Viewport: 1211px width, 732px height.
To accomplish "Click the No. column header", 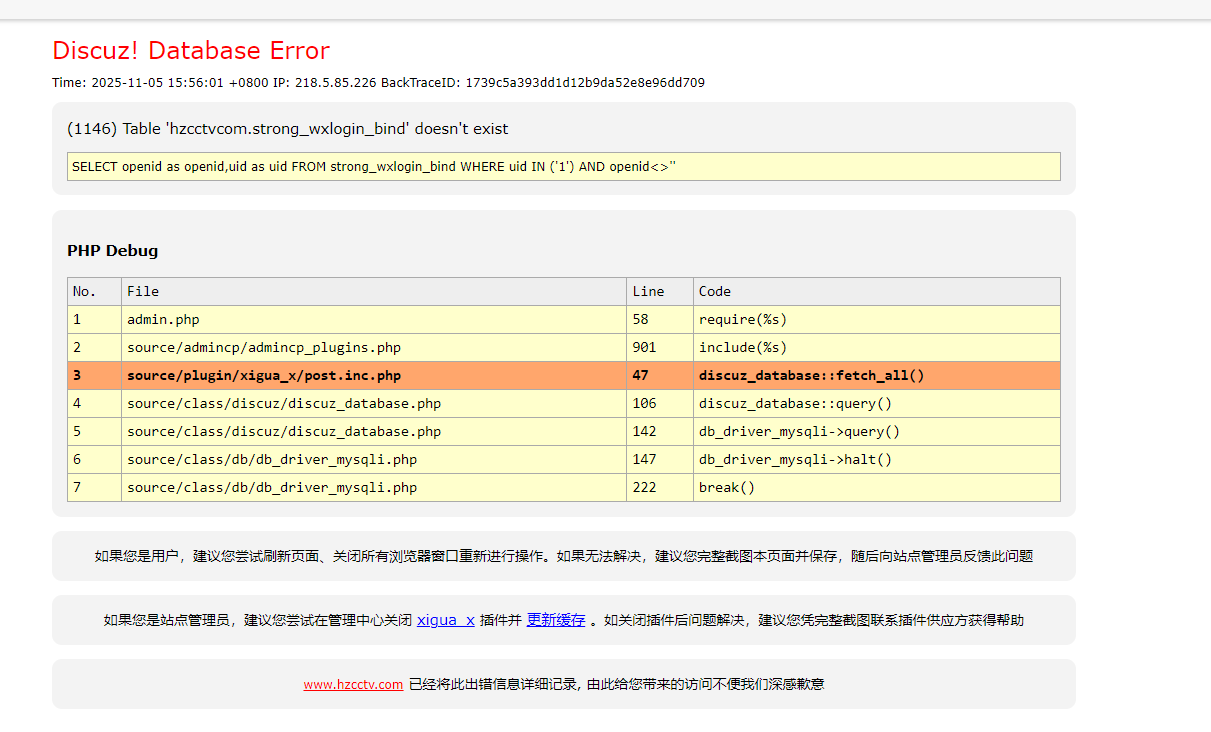I will [x=95, y=292].
